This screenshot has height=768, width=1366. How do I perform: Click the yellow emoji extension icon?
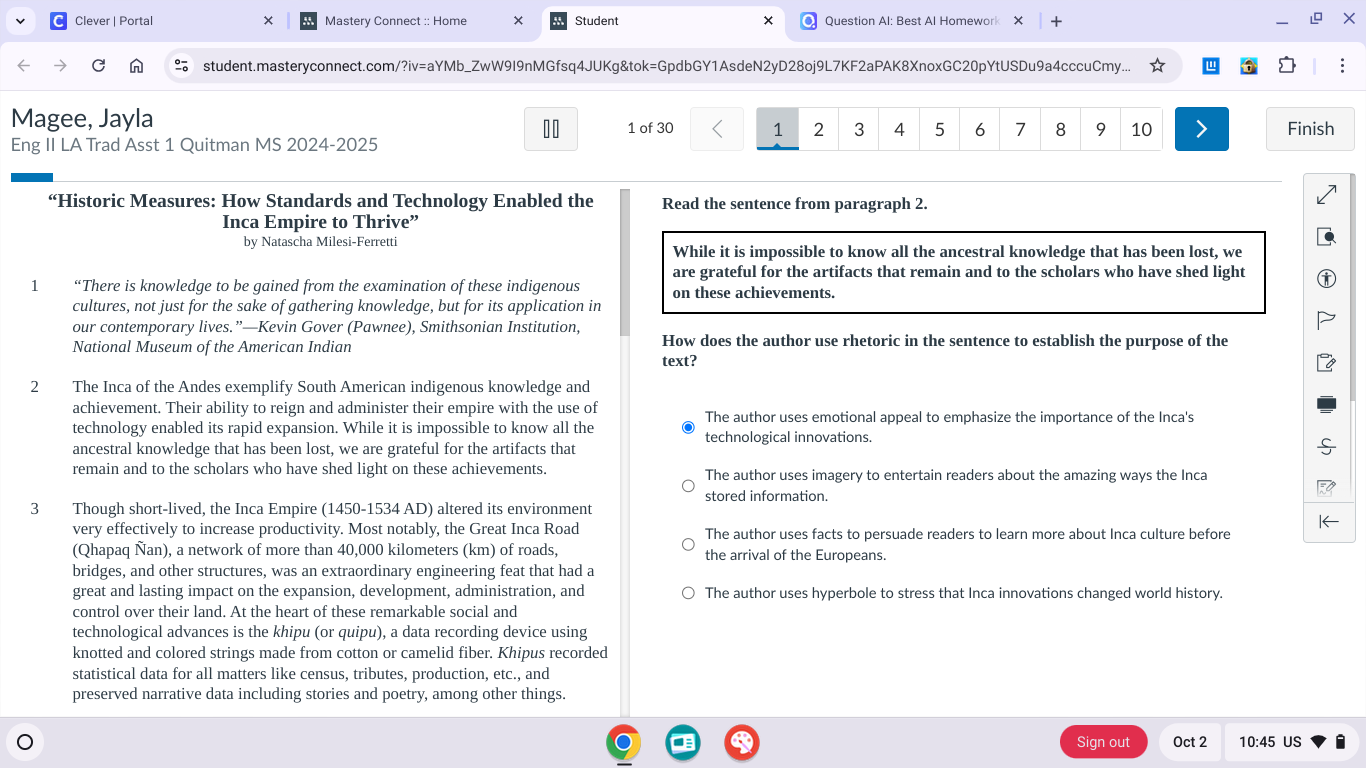tap(1248, 66)
